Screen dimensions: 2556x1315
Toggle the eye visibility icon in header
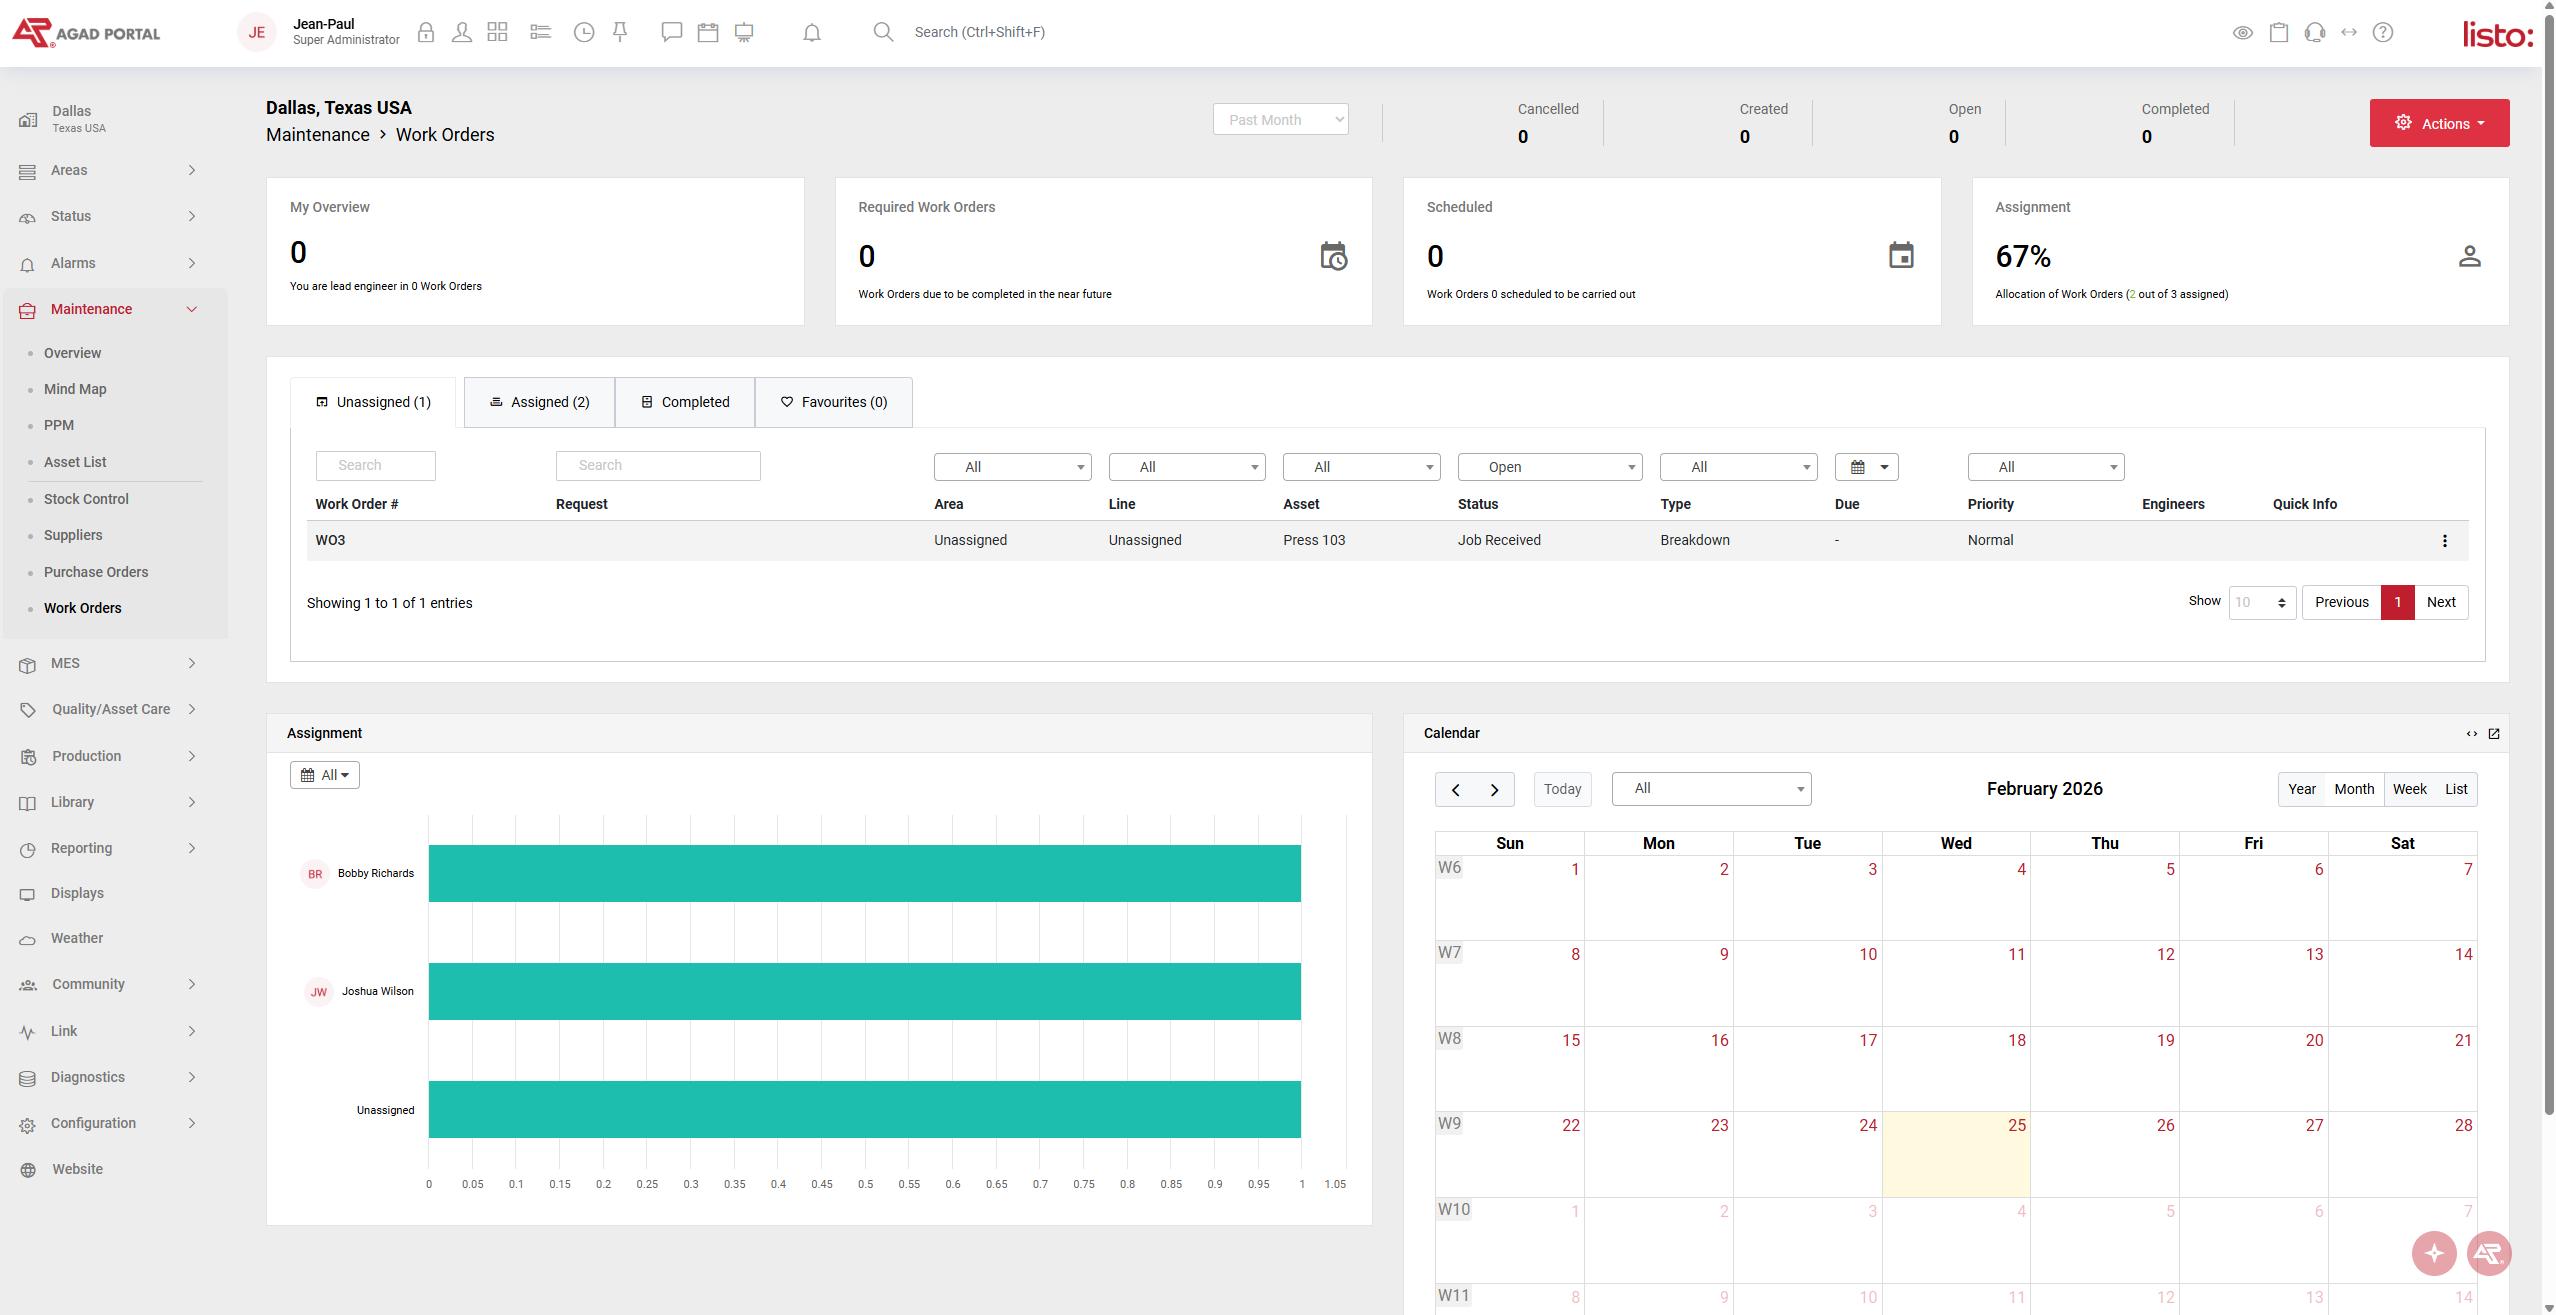(x=2243, y=33)
